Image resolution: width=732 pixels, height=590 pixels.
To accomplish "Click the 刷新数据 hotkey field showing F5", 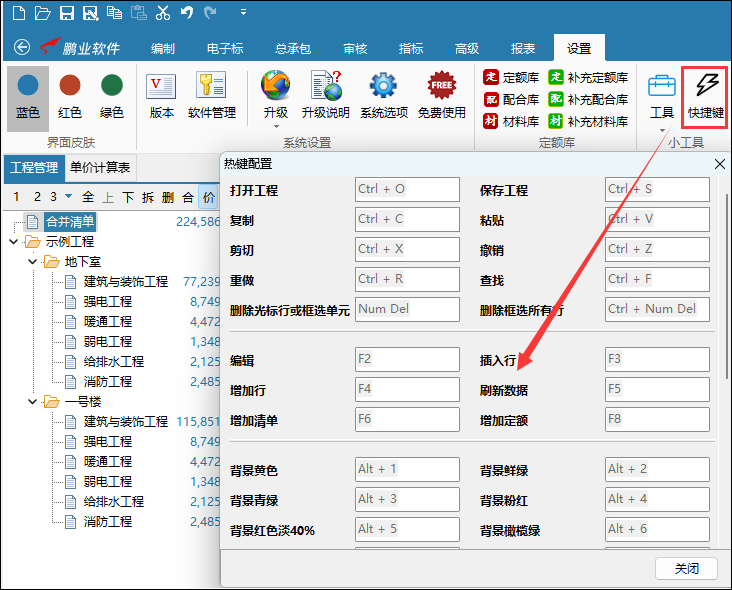I will pos(657,389).
